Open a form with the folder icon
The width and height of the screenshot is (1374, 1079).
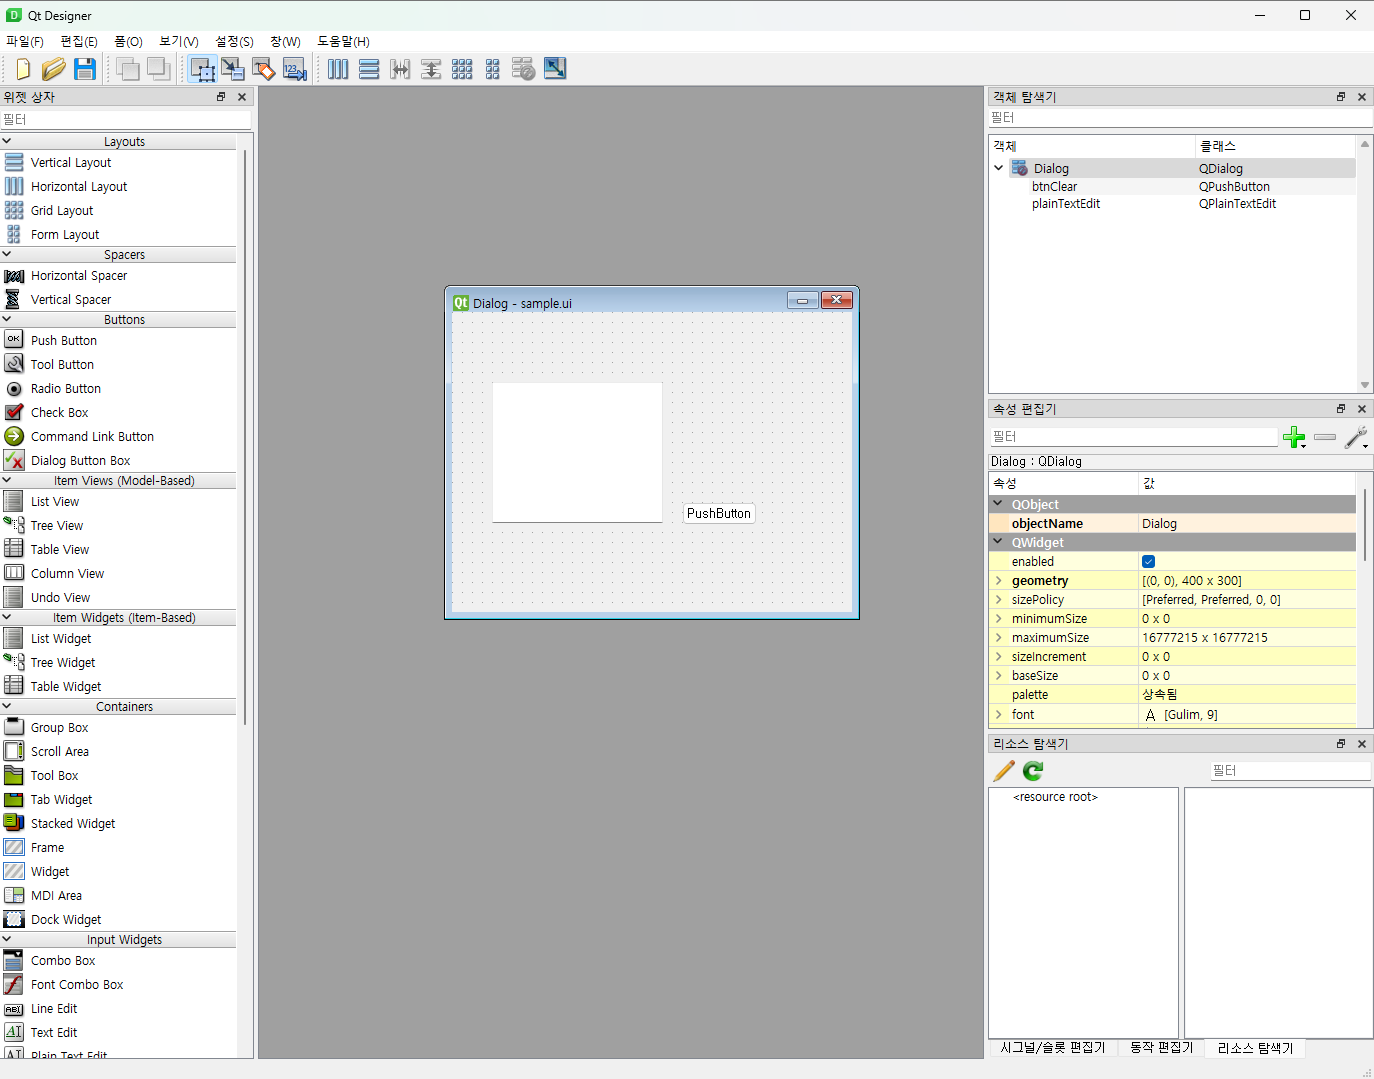(x=54, y=69)
